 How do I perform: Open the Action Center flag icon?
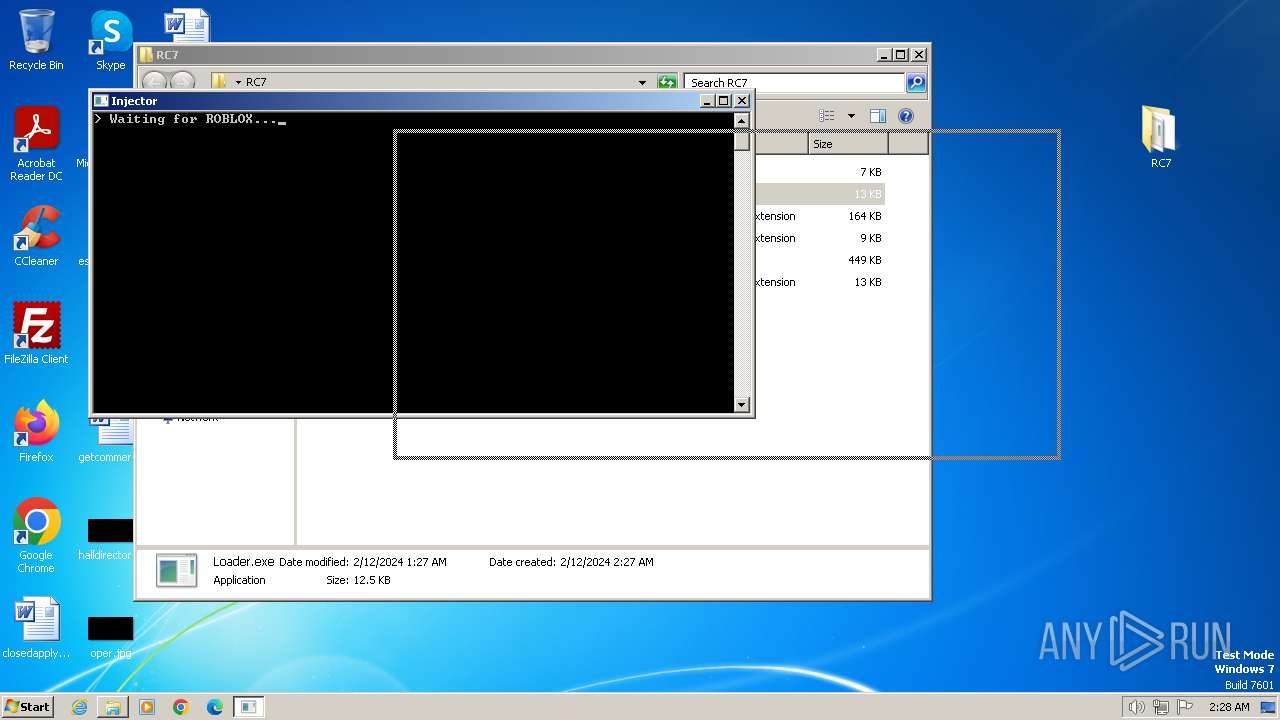[x=1184, y=707]
